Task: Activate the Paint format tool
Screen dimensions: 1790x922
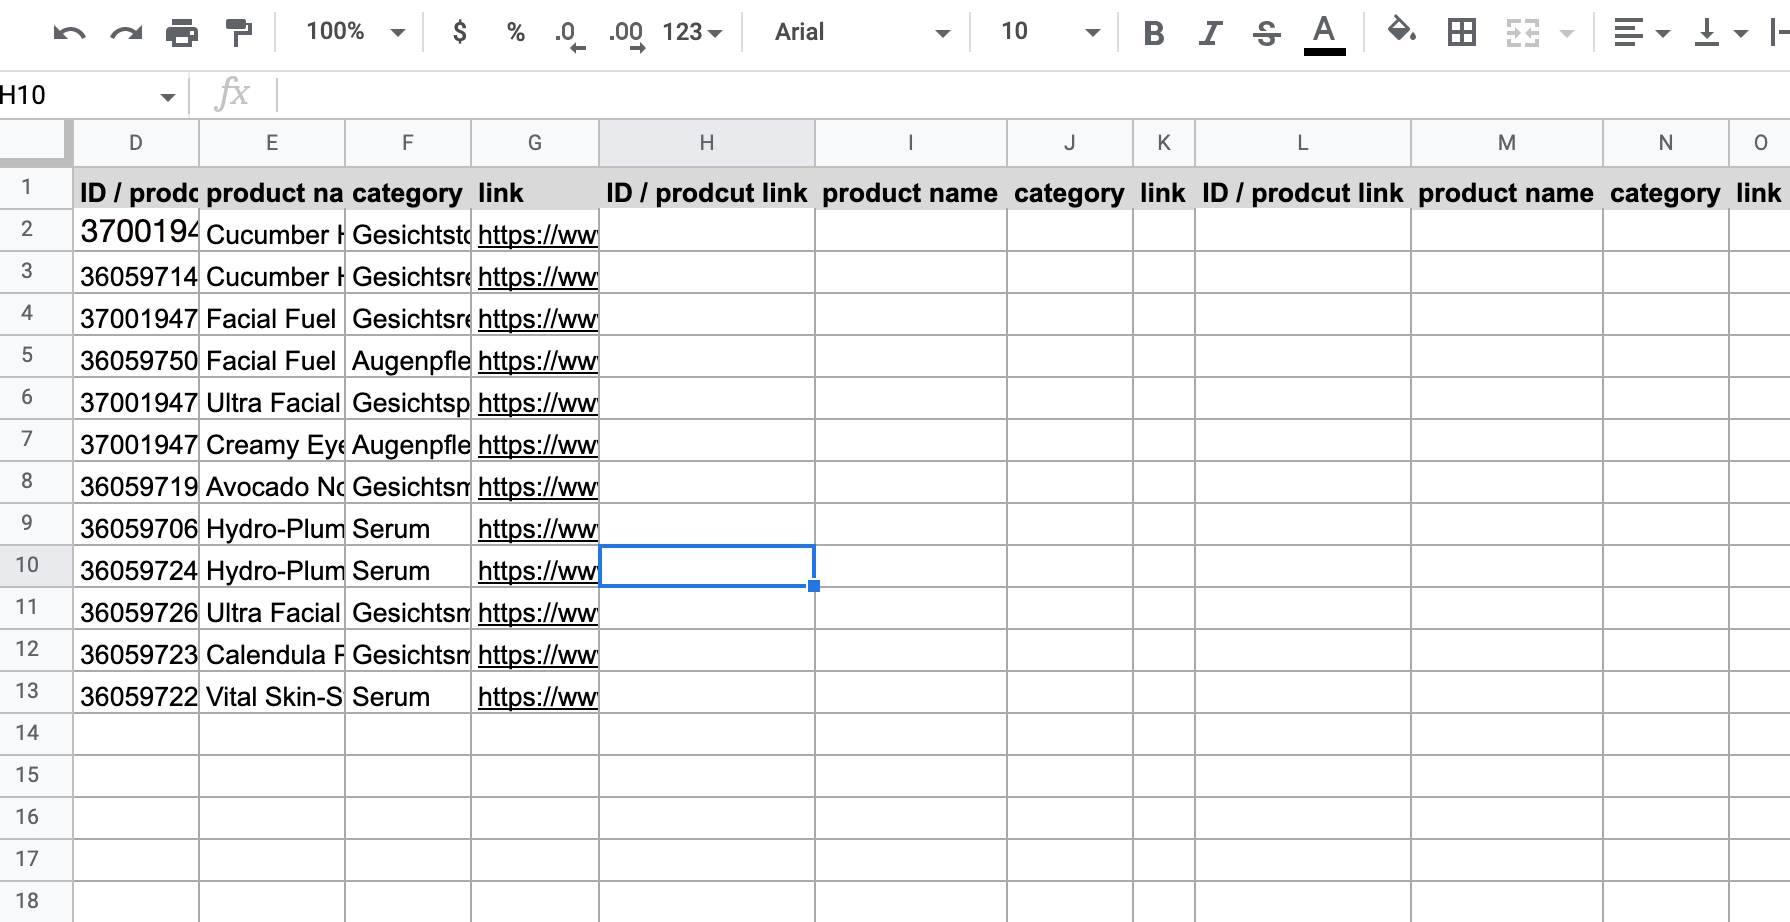Action: coord(239,33)
